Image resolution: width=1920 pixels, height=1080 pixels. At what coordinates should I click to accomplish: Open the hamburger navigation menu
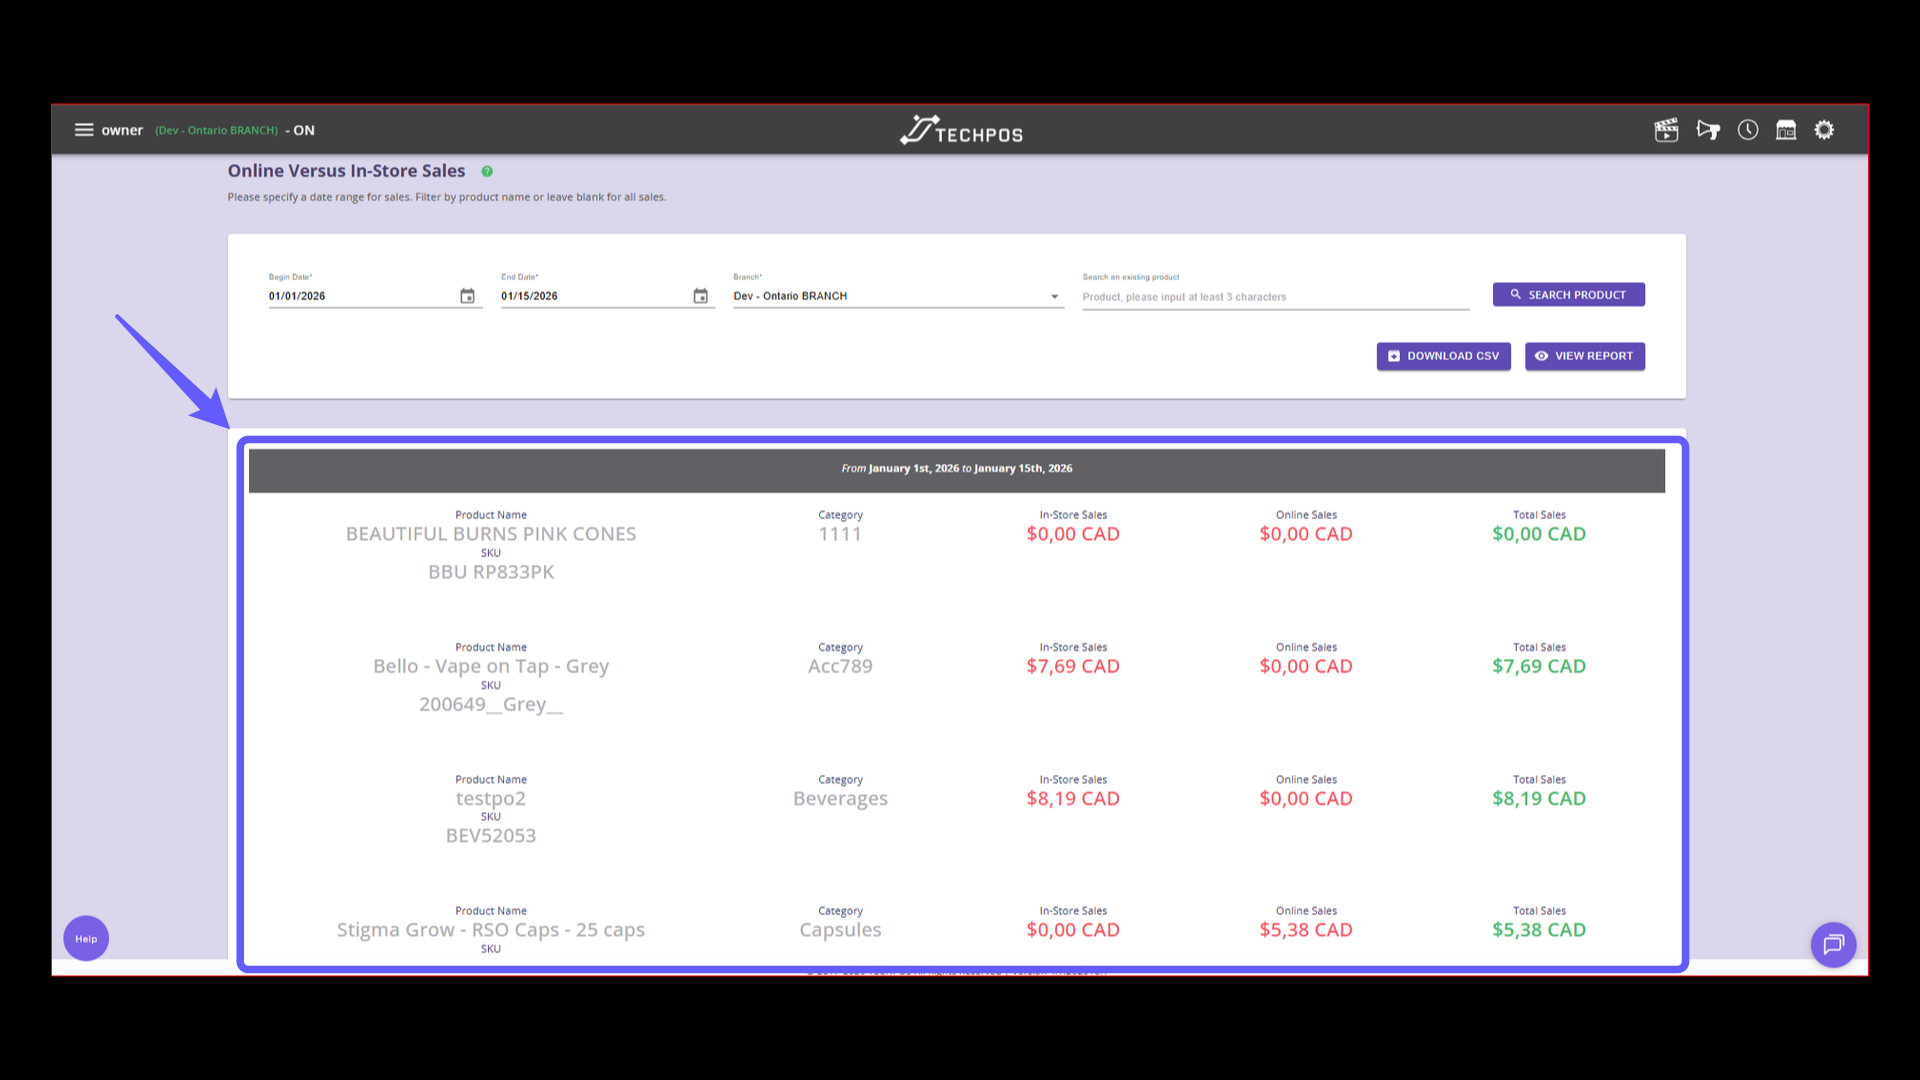[x=84, y=129]
